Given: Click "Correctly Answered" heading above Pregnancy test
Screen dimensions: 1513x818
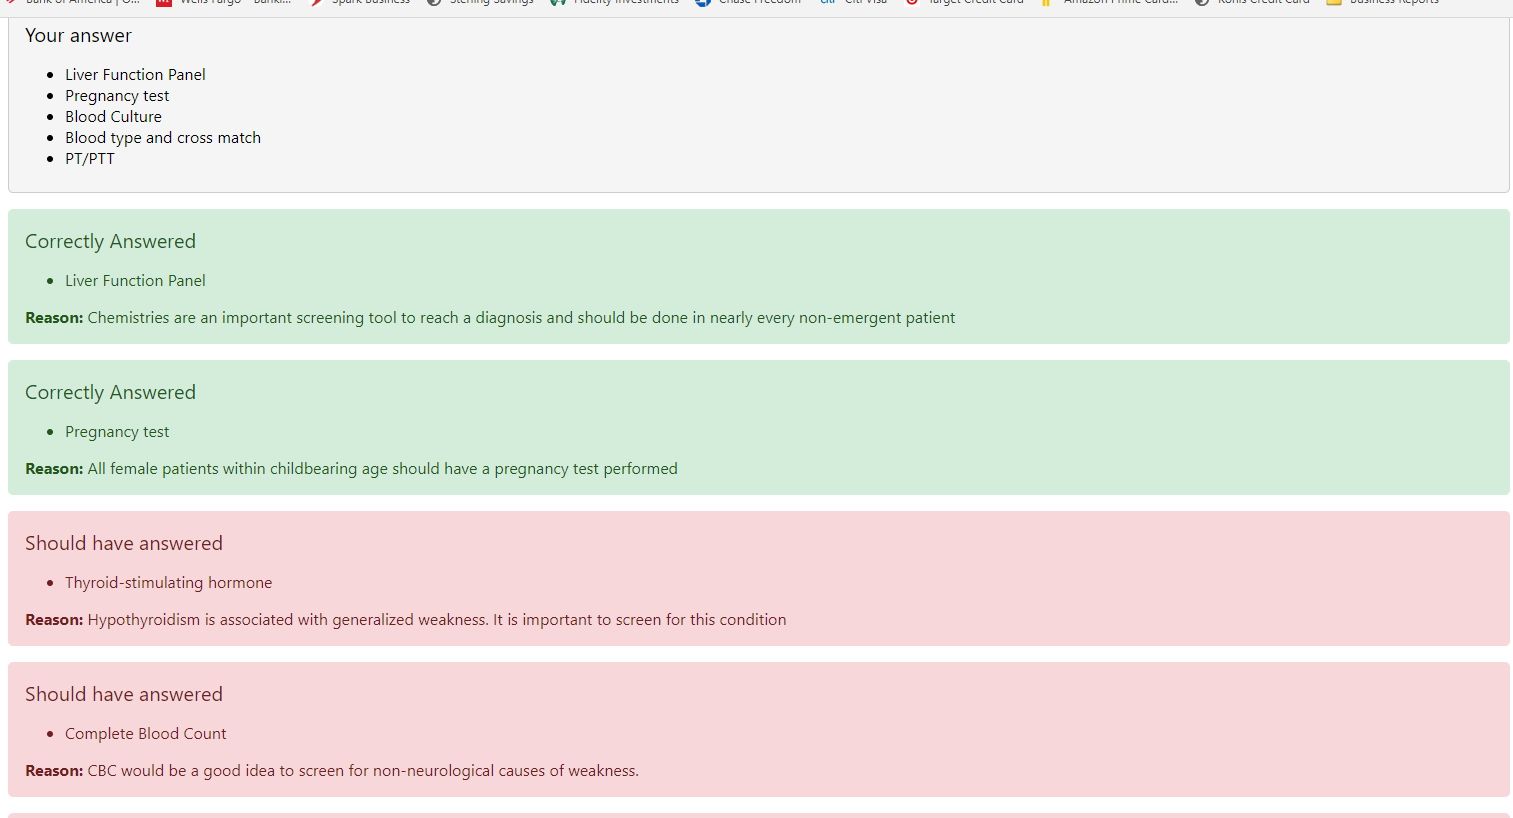Looking at the screenshot, I should 110,392.
